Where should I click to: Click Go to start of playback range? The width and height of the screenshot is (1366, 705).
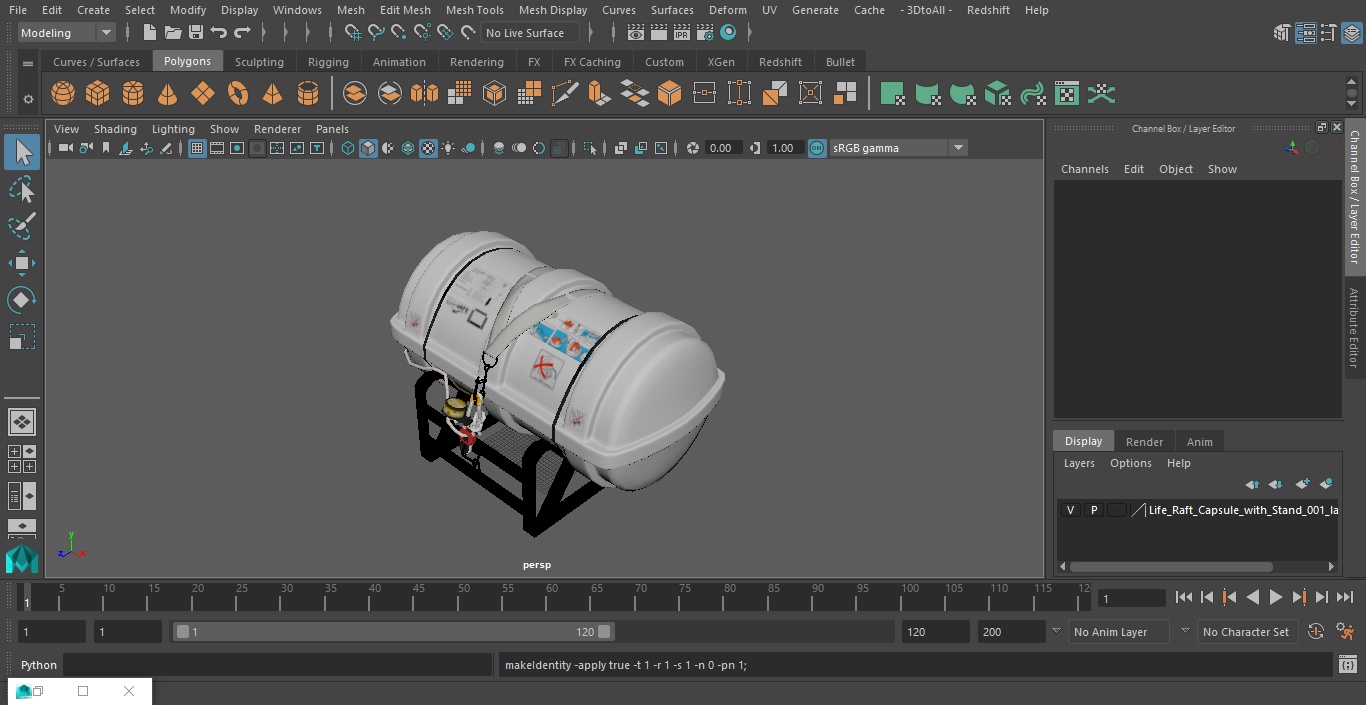tap(1184, 597)
